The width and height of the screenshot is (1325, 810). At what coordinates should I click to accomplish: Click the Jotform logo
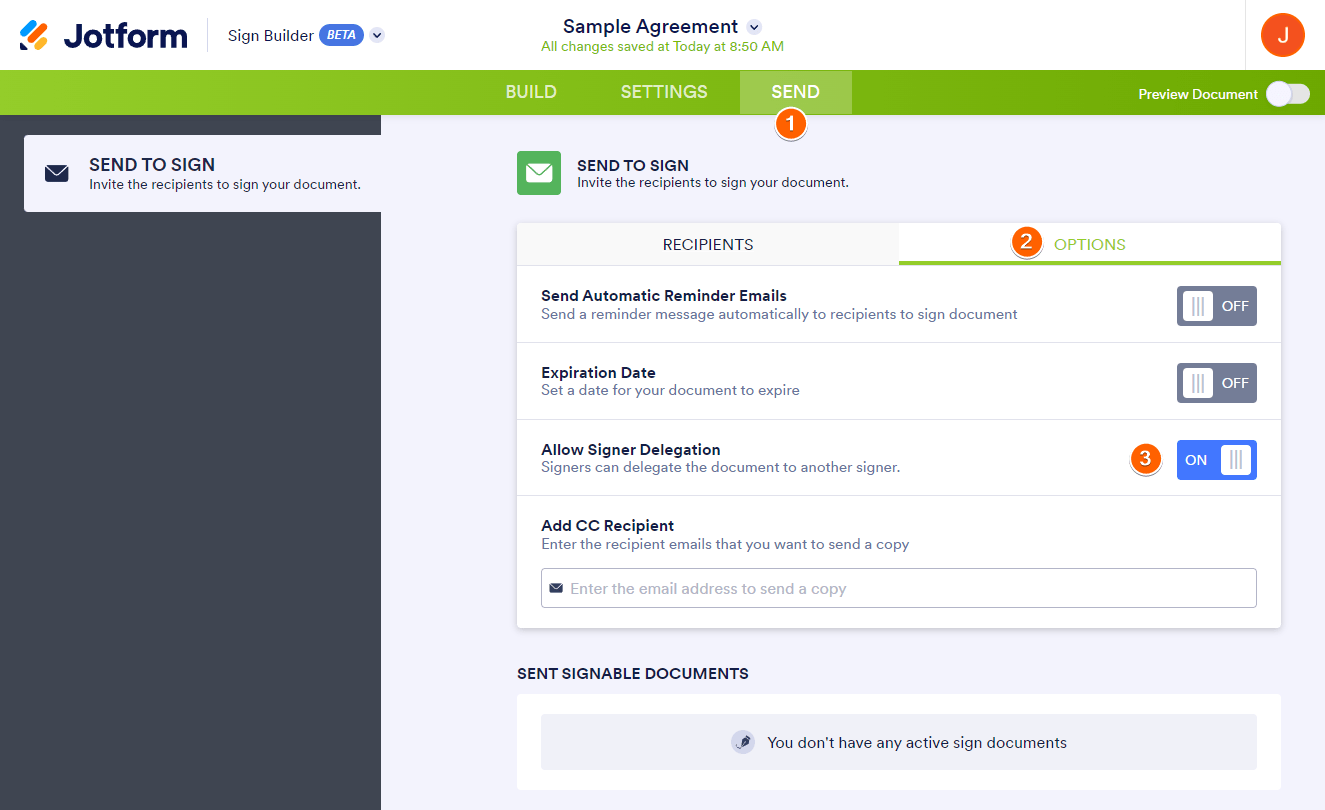(x=104, y=35)
